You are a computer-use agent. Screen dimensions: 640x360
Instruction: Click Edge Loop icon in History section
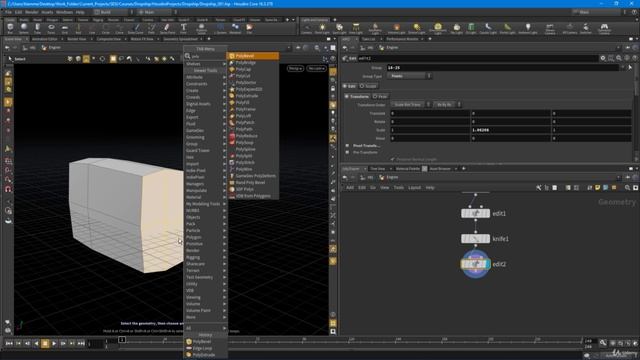click(x=189, y=348)
